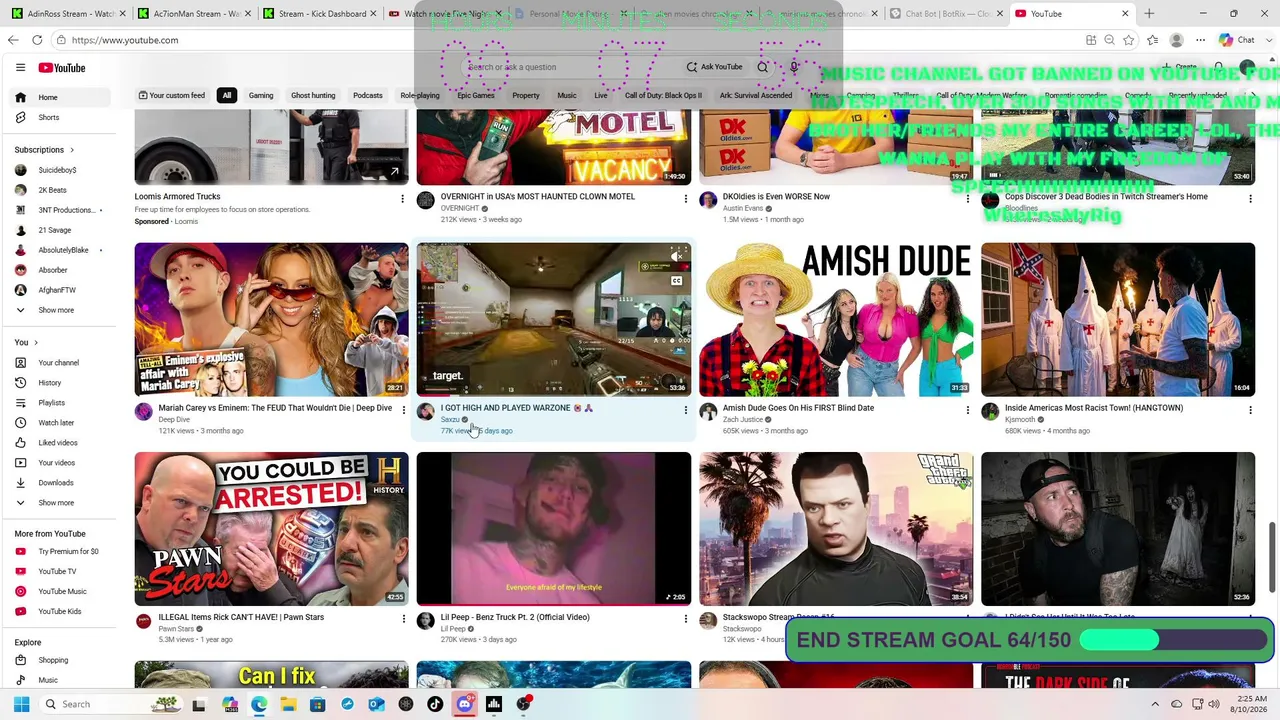Go to the YouTube logo homepage
Screen dimensions: 1280x720
click(62, 68)
